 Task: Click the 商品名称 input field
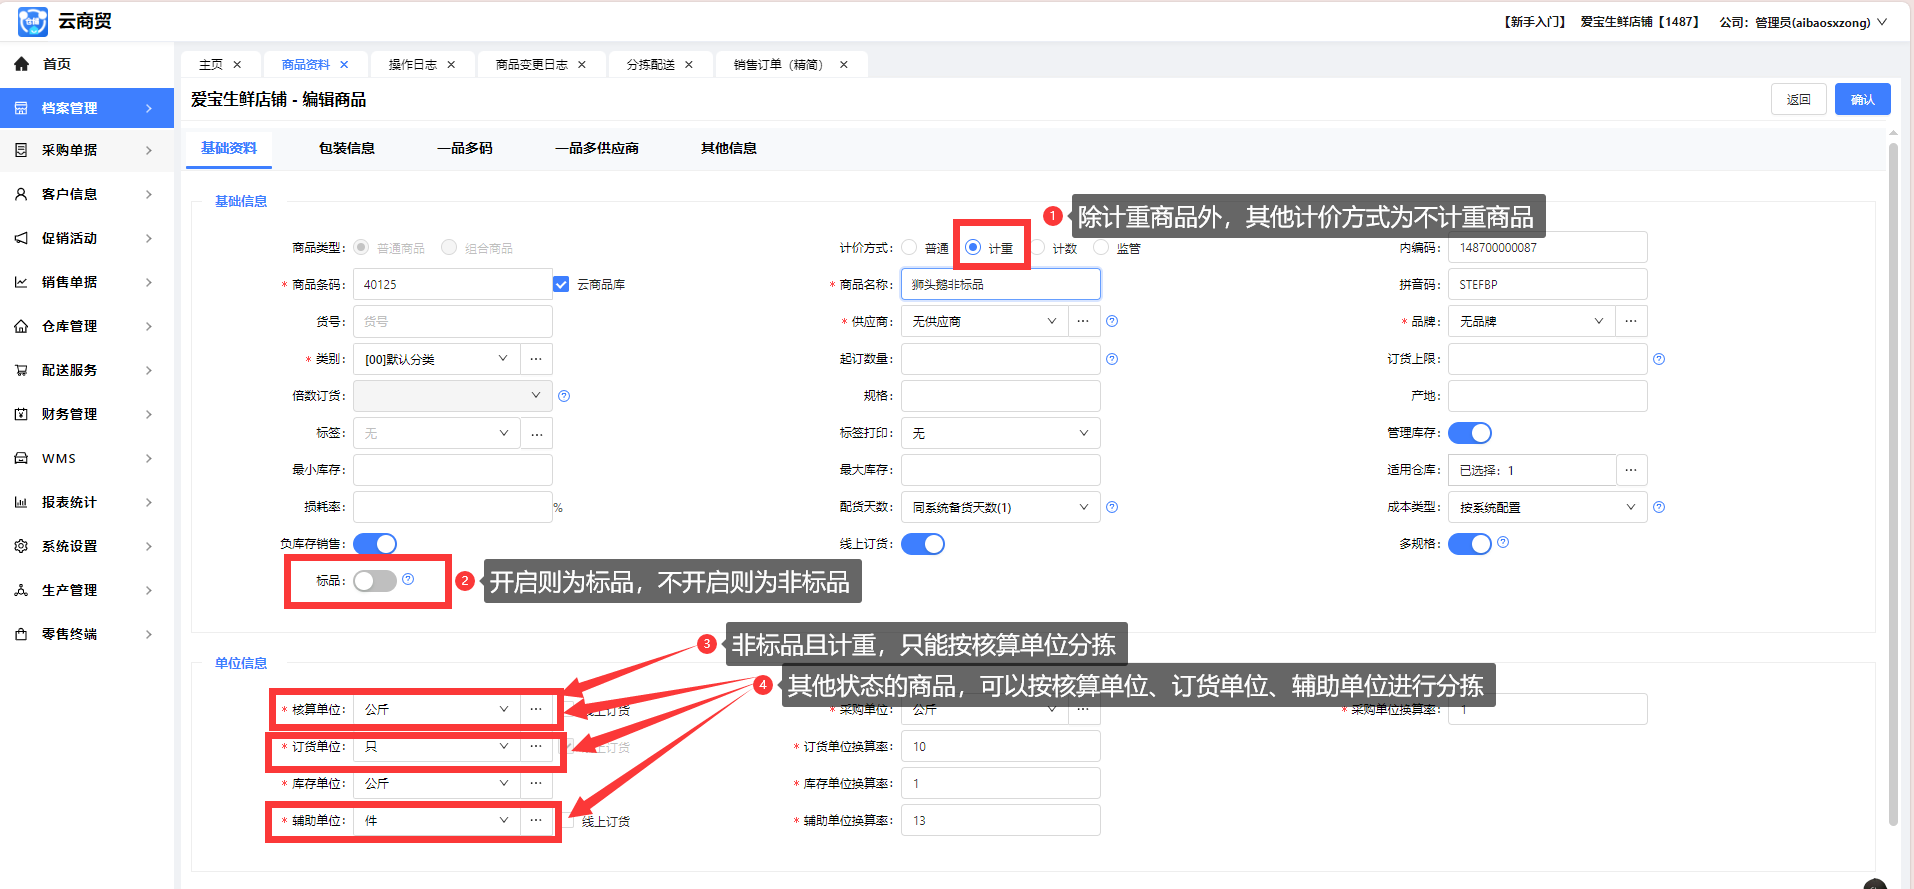(1000, 285)
